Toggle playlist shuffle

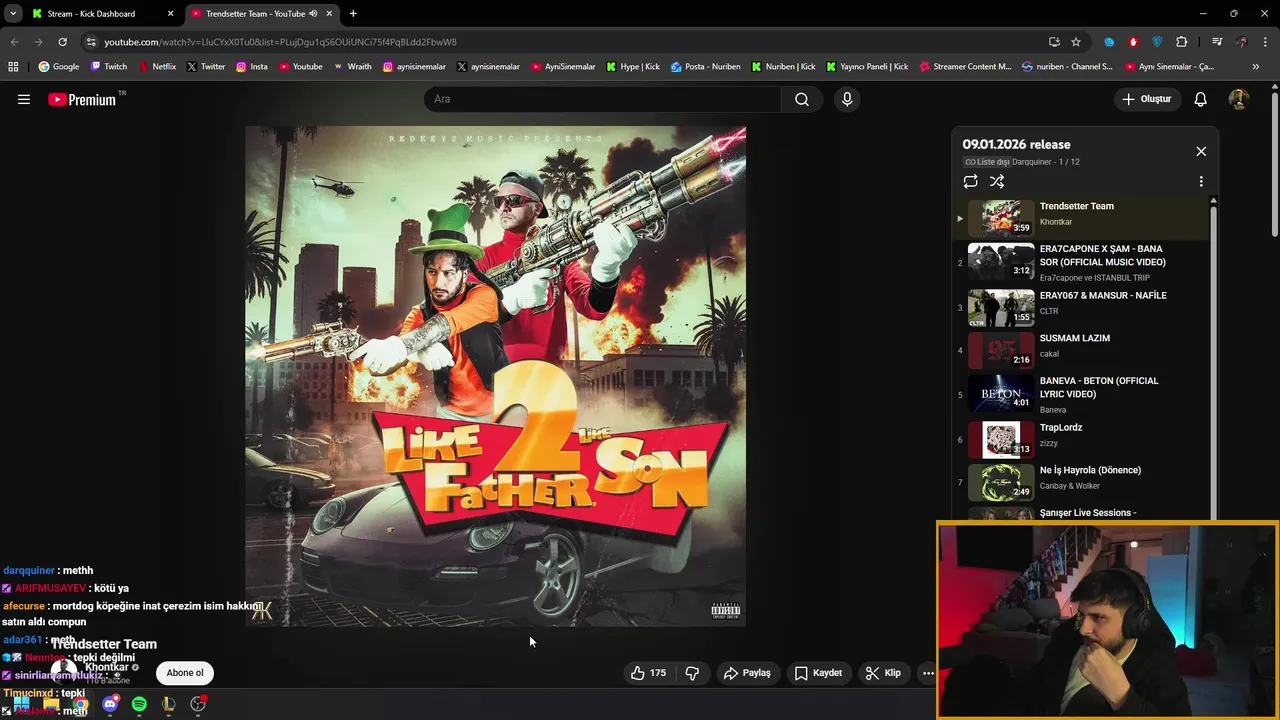(997, 181)
